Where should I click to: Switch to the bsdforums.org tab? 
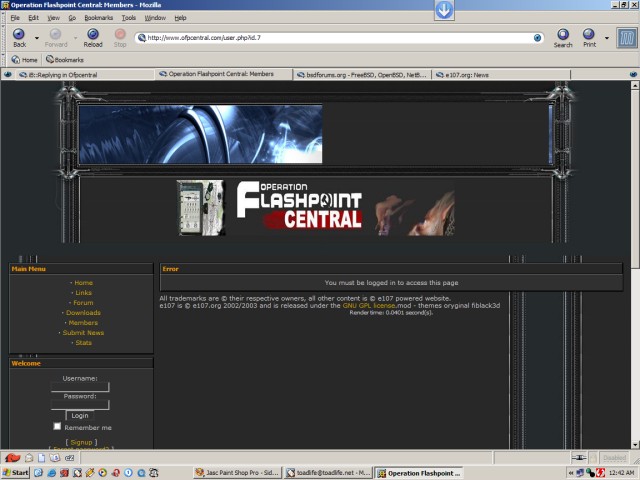(x=365, y=74)
